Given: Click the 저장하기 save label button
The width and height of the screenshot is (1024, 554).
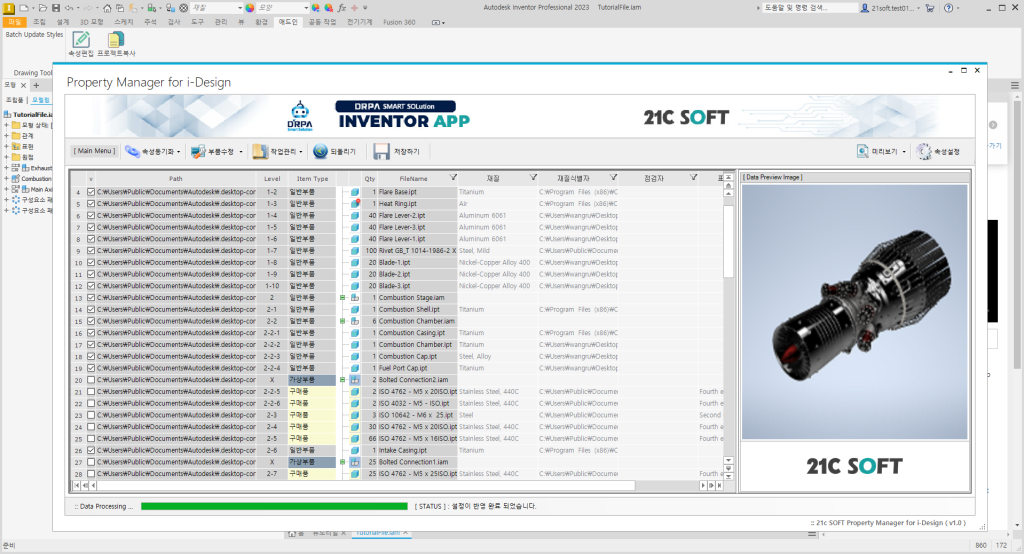Looking at the screenshot, I should (x=406, y=152).
